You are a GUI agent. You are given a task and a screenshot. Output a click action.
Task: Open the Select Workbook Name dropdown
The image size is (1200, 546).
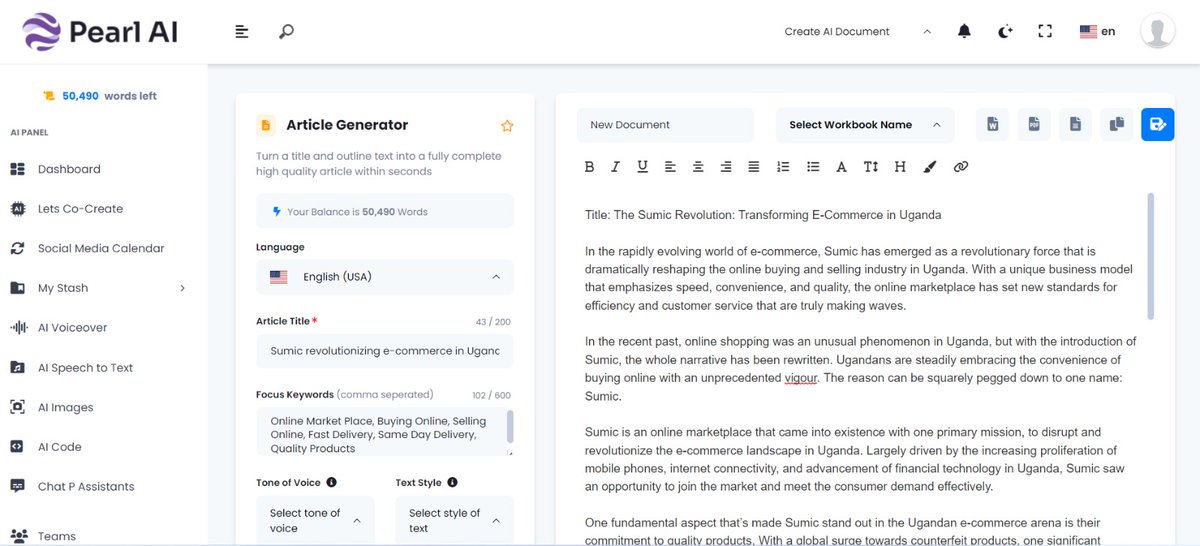coord(865,125)
